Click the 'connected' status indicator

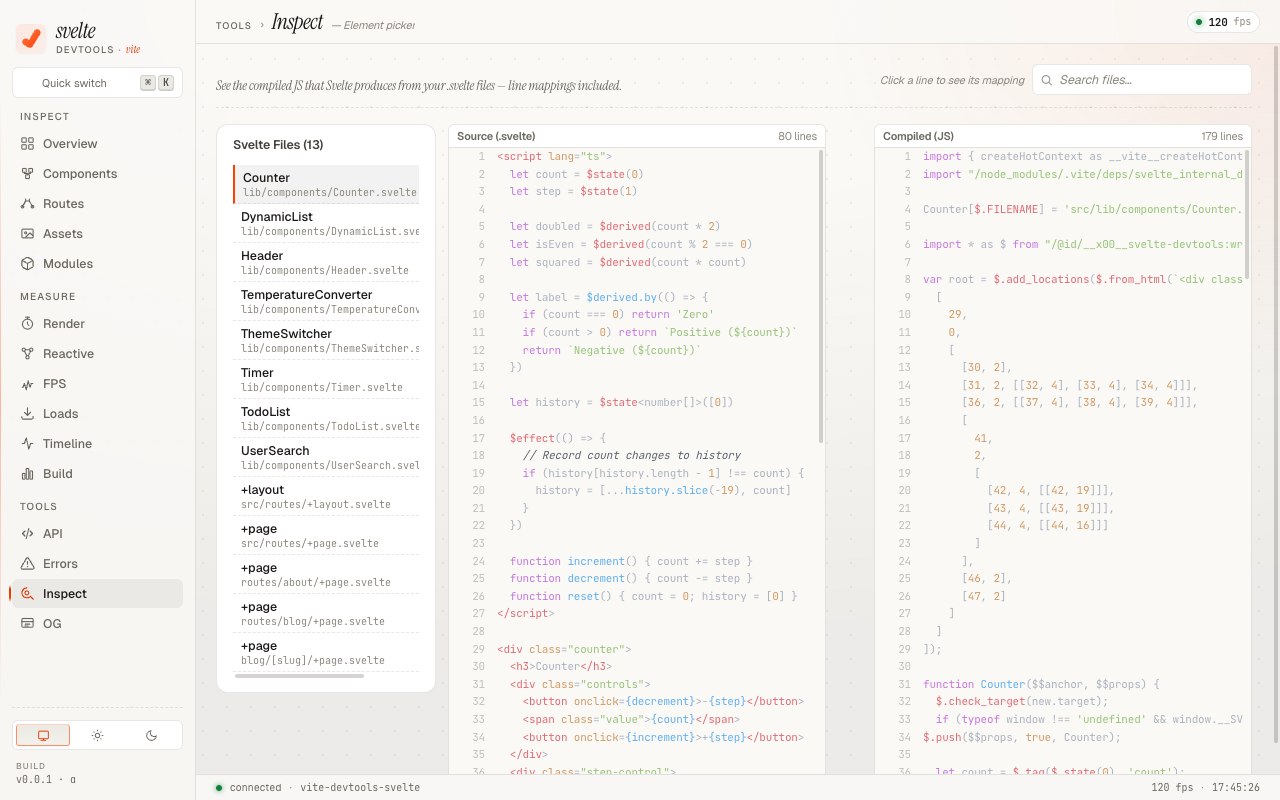248,788
